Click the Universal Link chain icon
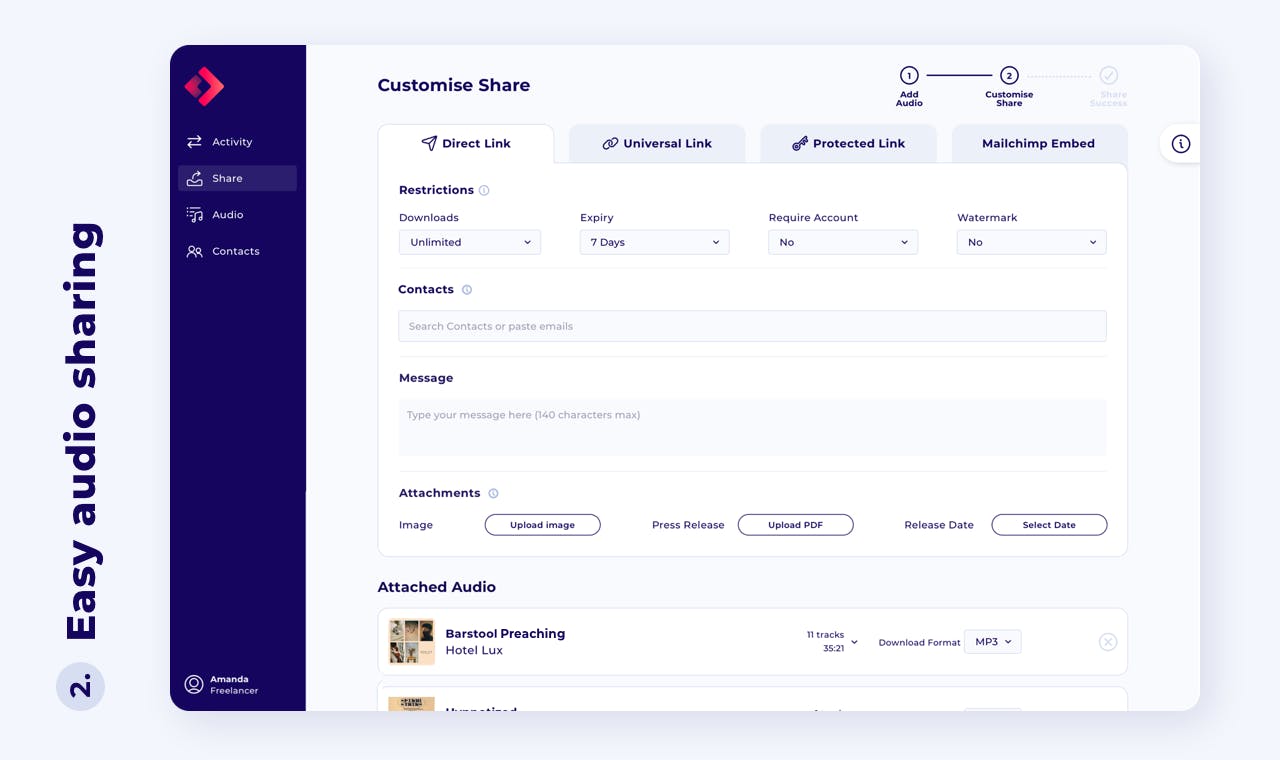The height and width of the screenshot is (760, 1280). pos(610,144)
